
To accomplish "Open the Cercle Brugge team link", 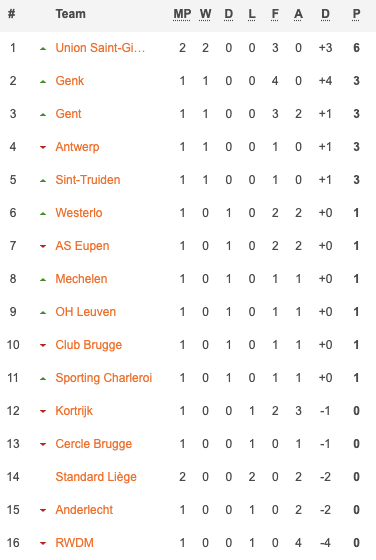I will [94, 444].
